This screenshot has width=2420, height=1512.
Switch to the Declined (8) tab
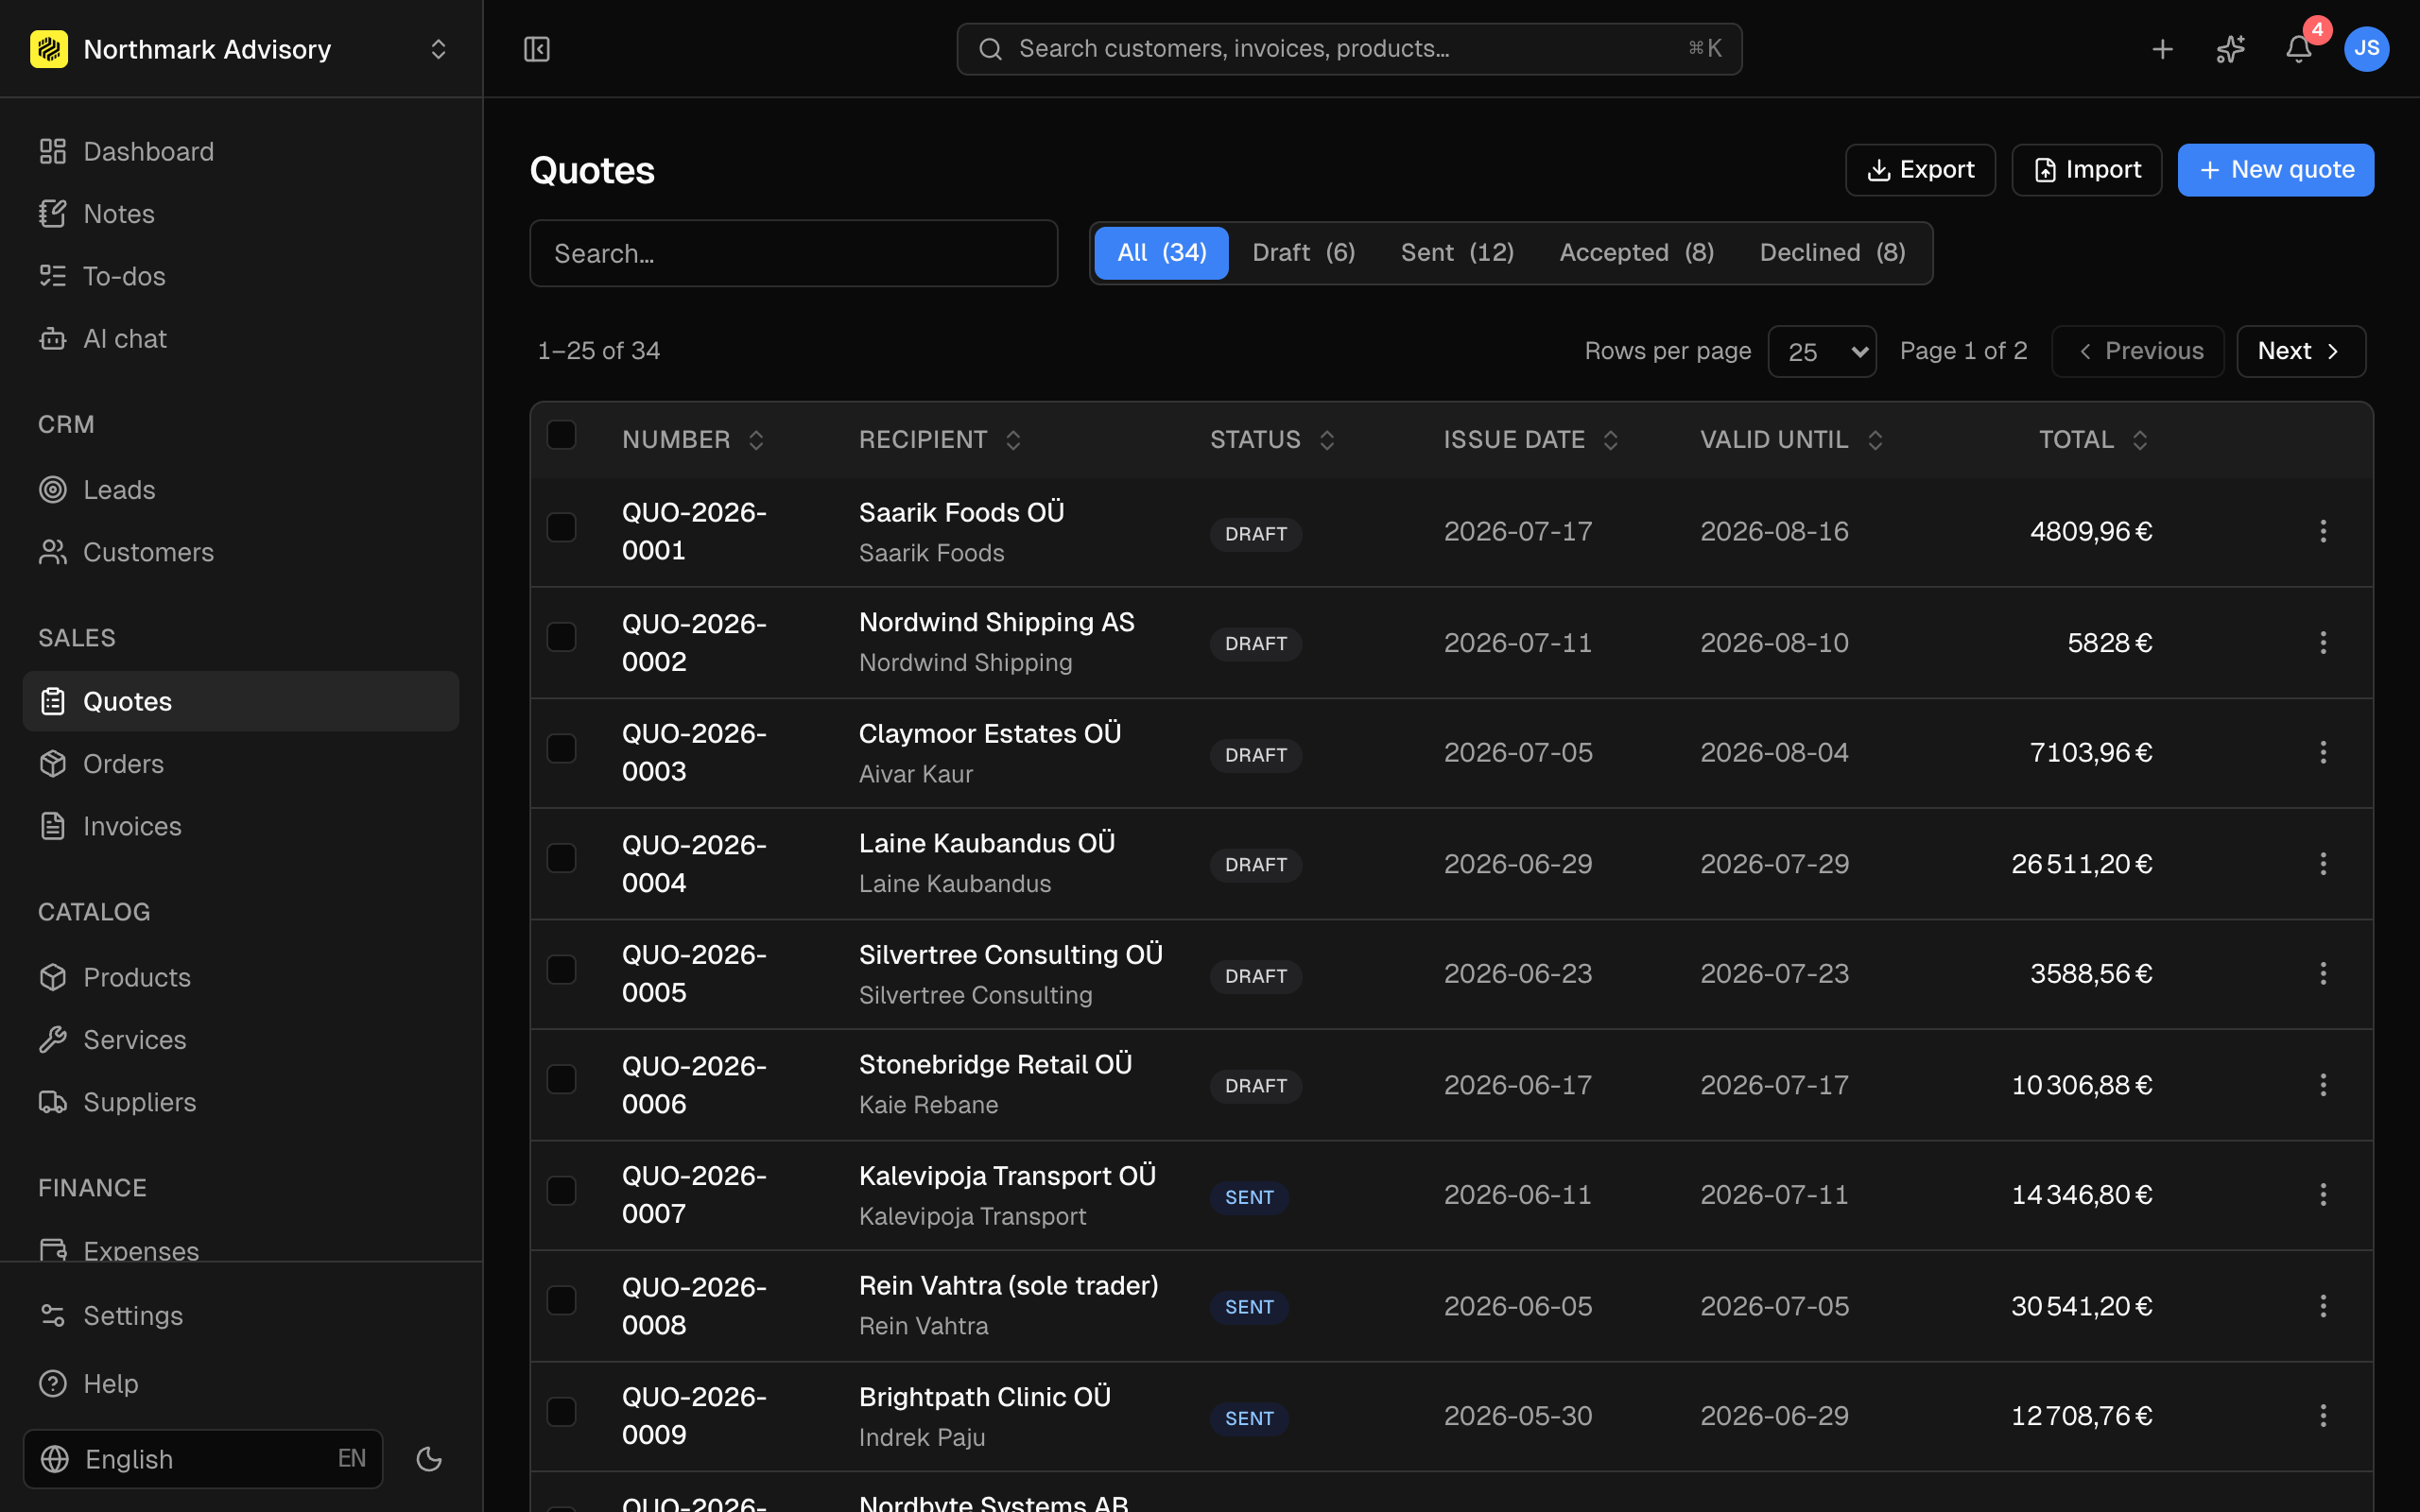click(x=1832, y=253)
